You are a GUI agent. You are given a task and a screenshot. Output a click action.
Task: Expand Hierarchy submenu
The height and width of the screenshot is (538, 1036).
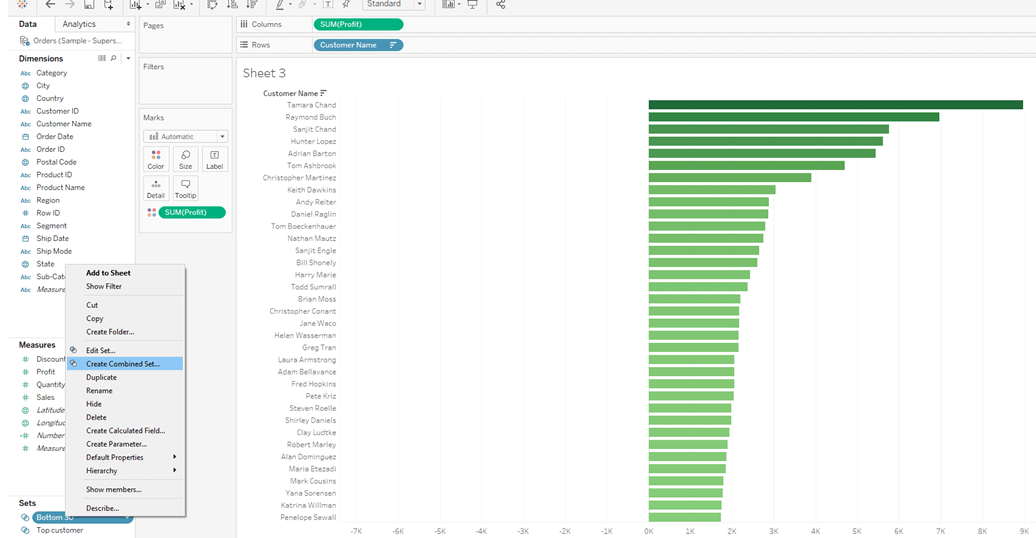pyautogui.click(x=125, y=471)
